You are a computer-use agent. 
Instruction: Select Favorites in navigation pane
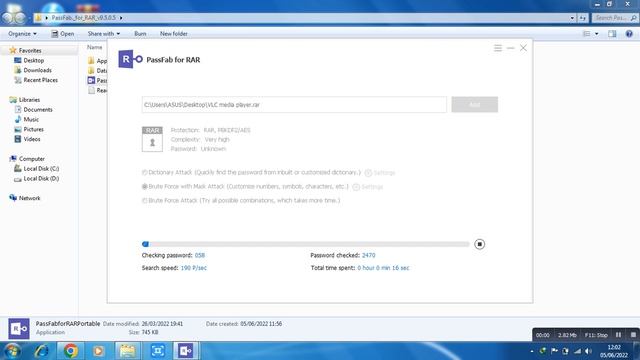click(30, 50)
